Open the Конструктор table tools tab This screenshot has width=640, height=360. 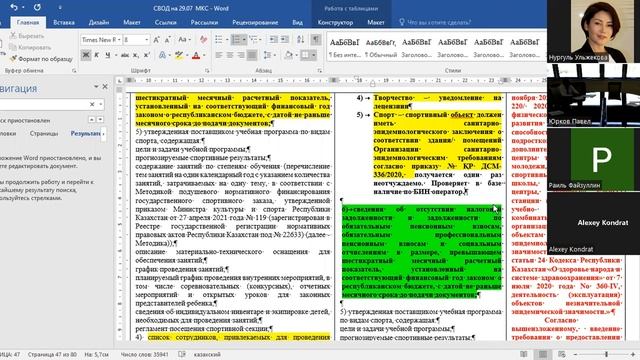pyautogui.click(x=336, y=22)
